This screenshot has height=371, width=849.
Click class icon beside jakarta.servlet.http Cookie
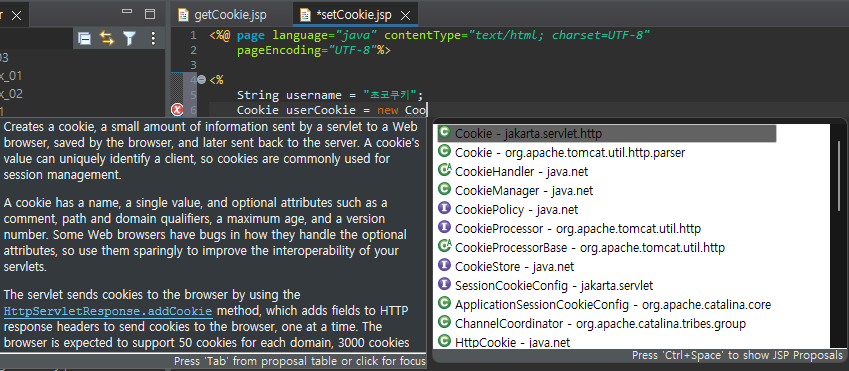click(x=444, y=132)
